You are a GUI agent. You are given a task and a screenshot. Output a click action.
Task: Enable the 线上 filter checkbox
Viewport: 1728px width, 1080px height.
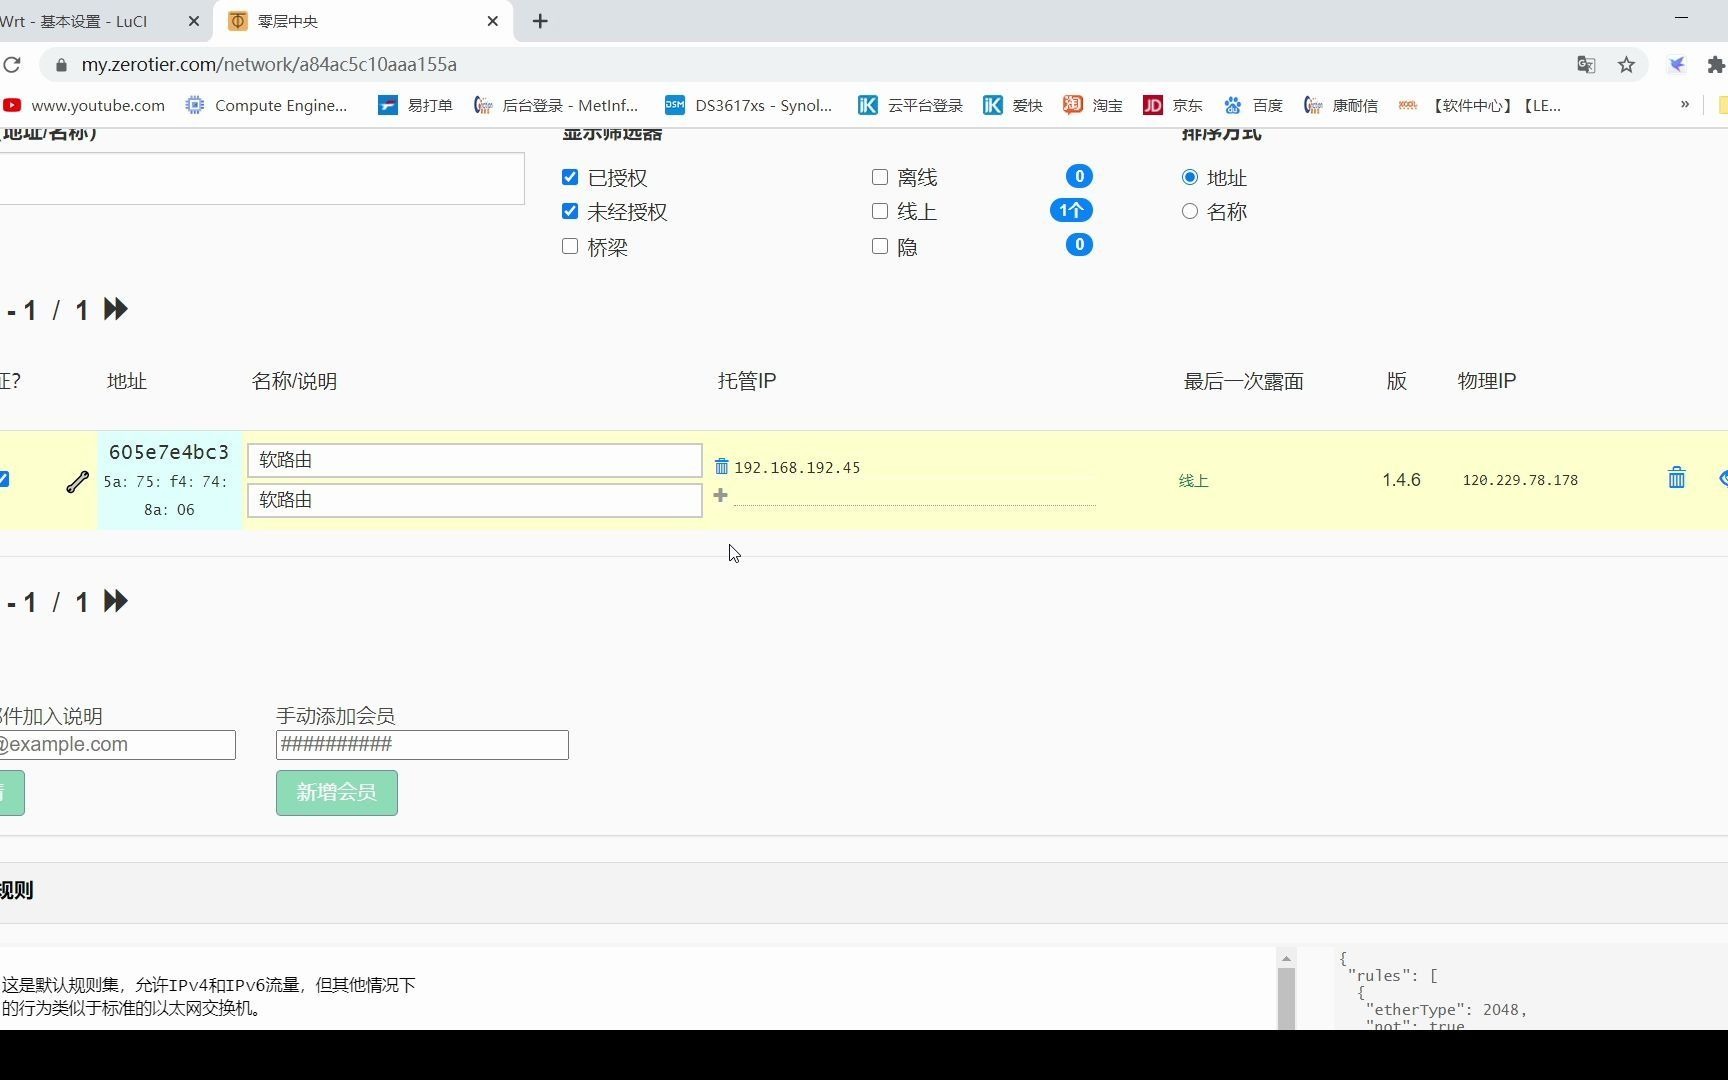pyautogui.click(x=880, y=211)
